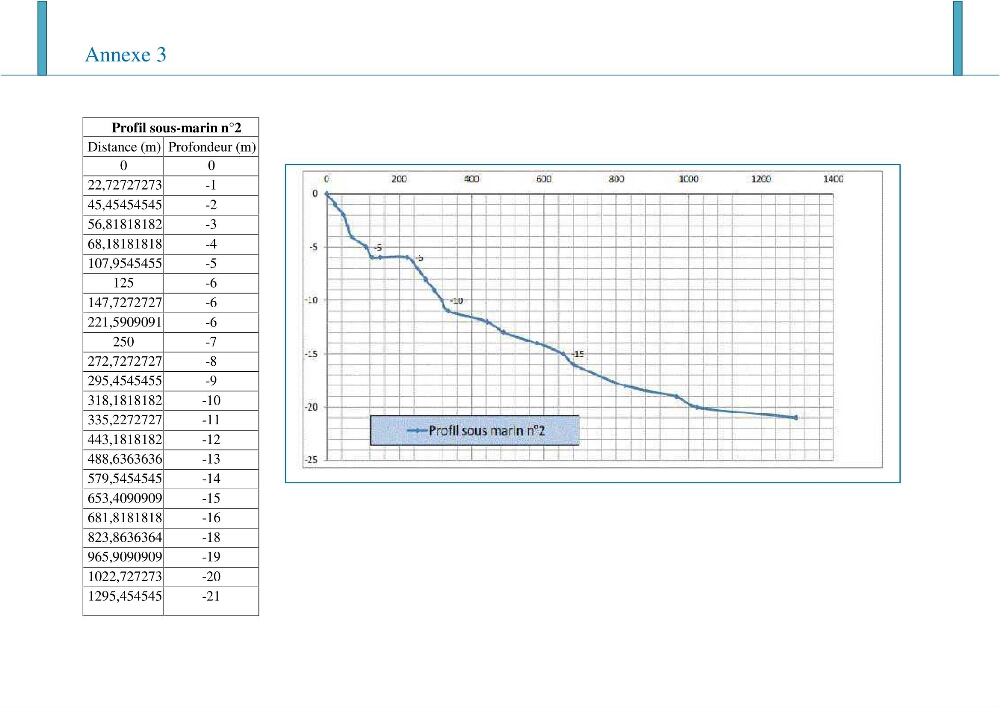This screenshot has height=707, width=1000.
Task: Select the distance value "147,7272727"
Action: [x=124, y=303]
